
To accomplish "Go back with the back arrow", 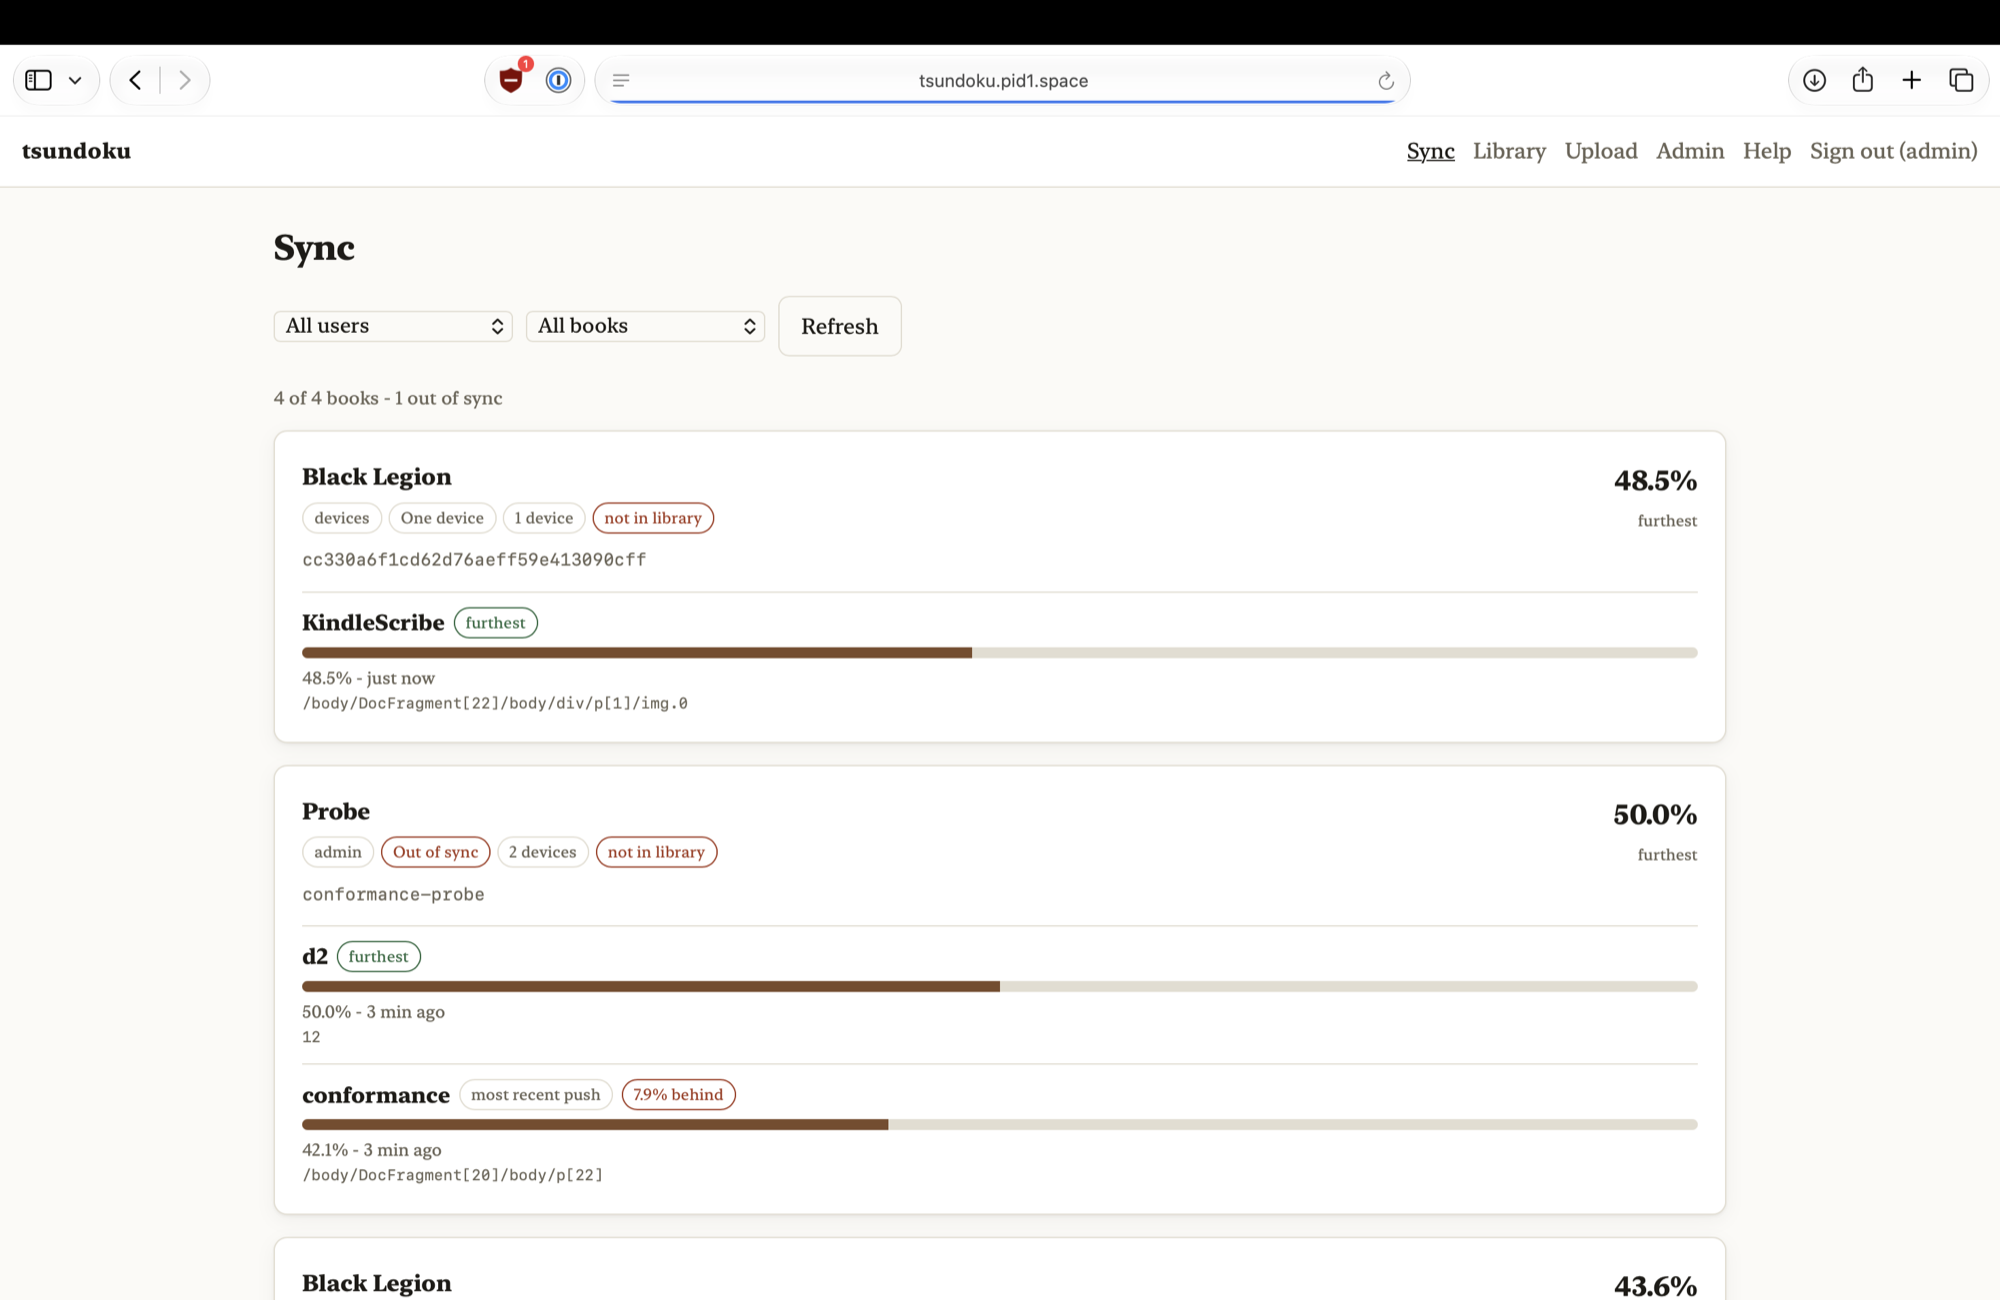I will [135, 80].
